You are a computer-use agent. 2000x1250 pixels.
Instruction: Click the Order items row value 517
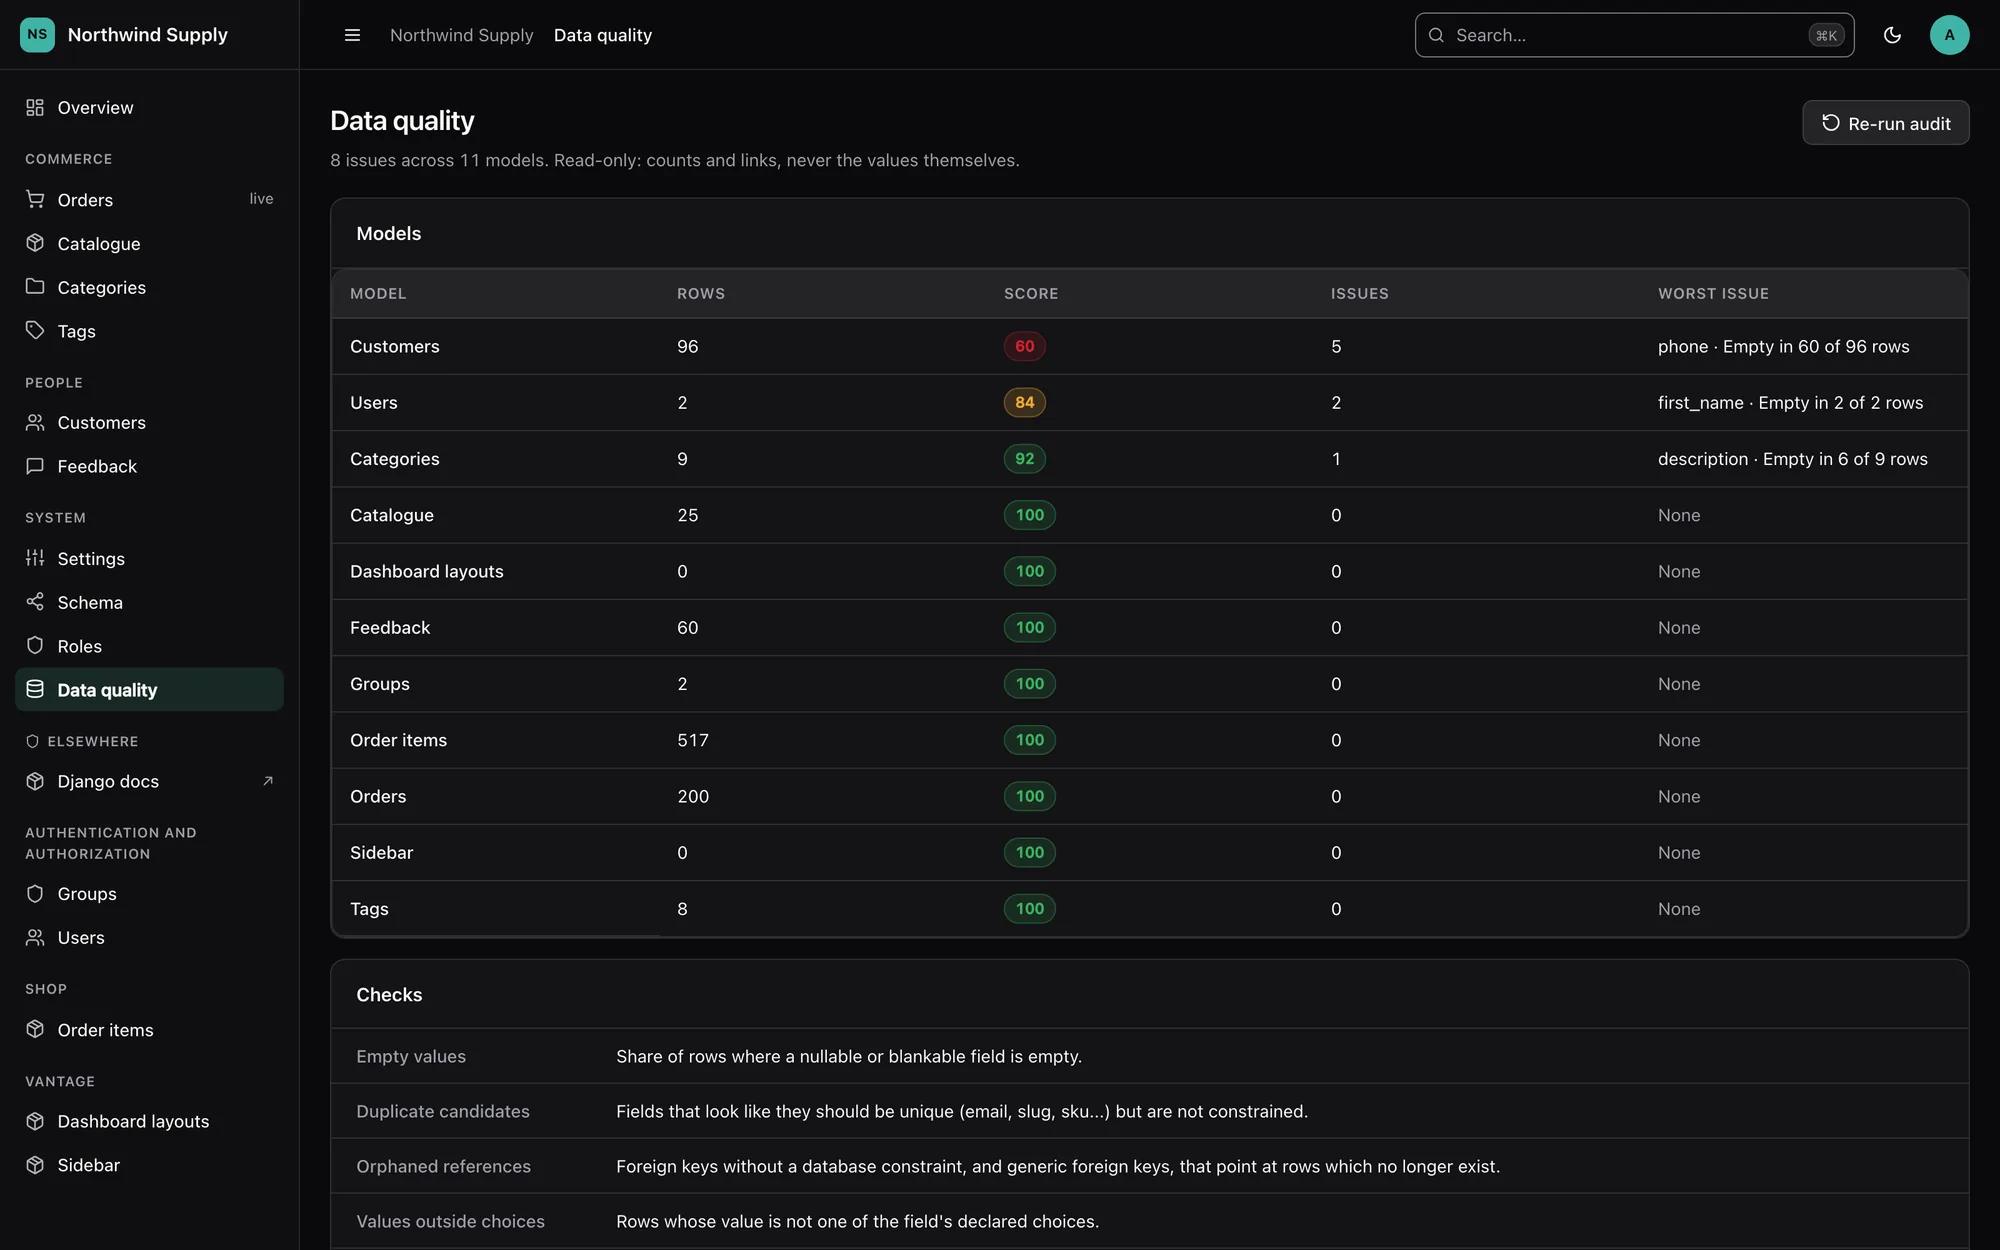[692, 741]
